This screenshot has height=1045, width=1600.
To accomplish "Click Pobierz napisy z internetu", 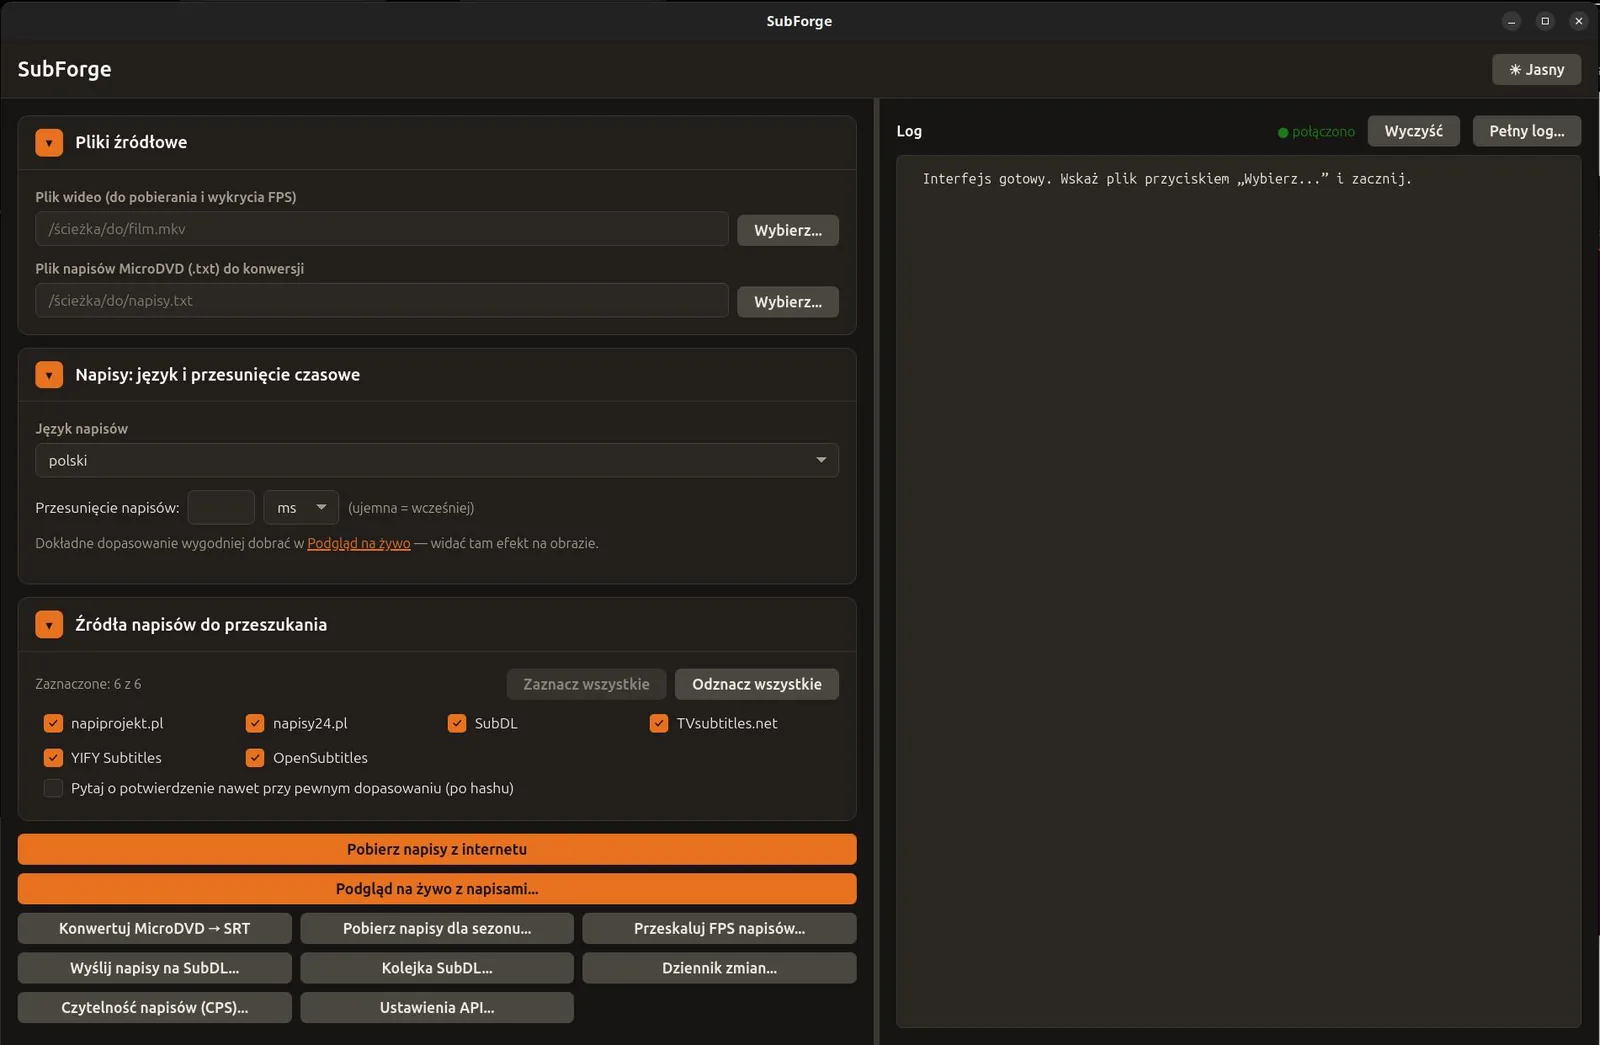I will pos(437,849).
